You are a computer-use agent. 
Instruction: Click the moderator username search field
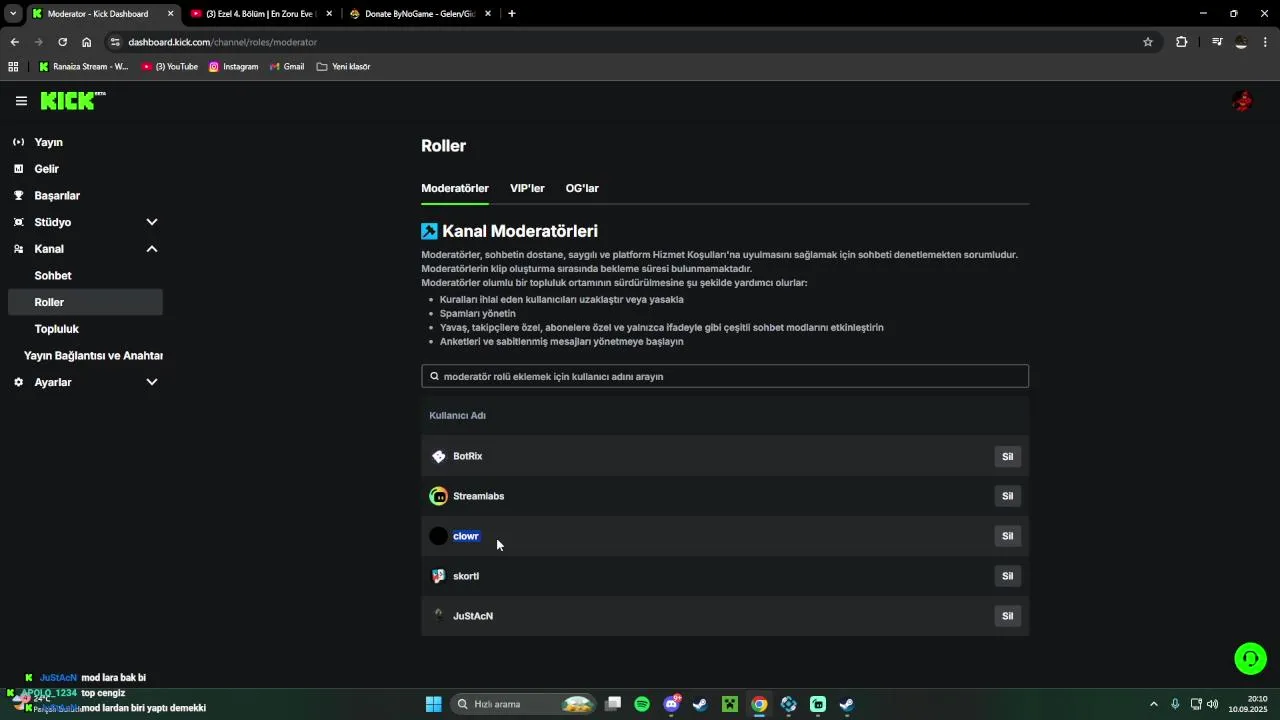[x=725, y=377]
